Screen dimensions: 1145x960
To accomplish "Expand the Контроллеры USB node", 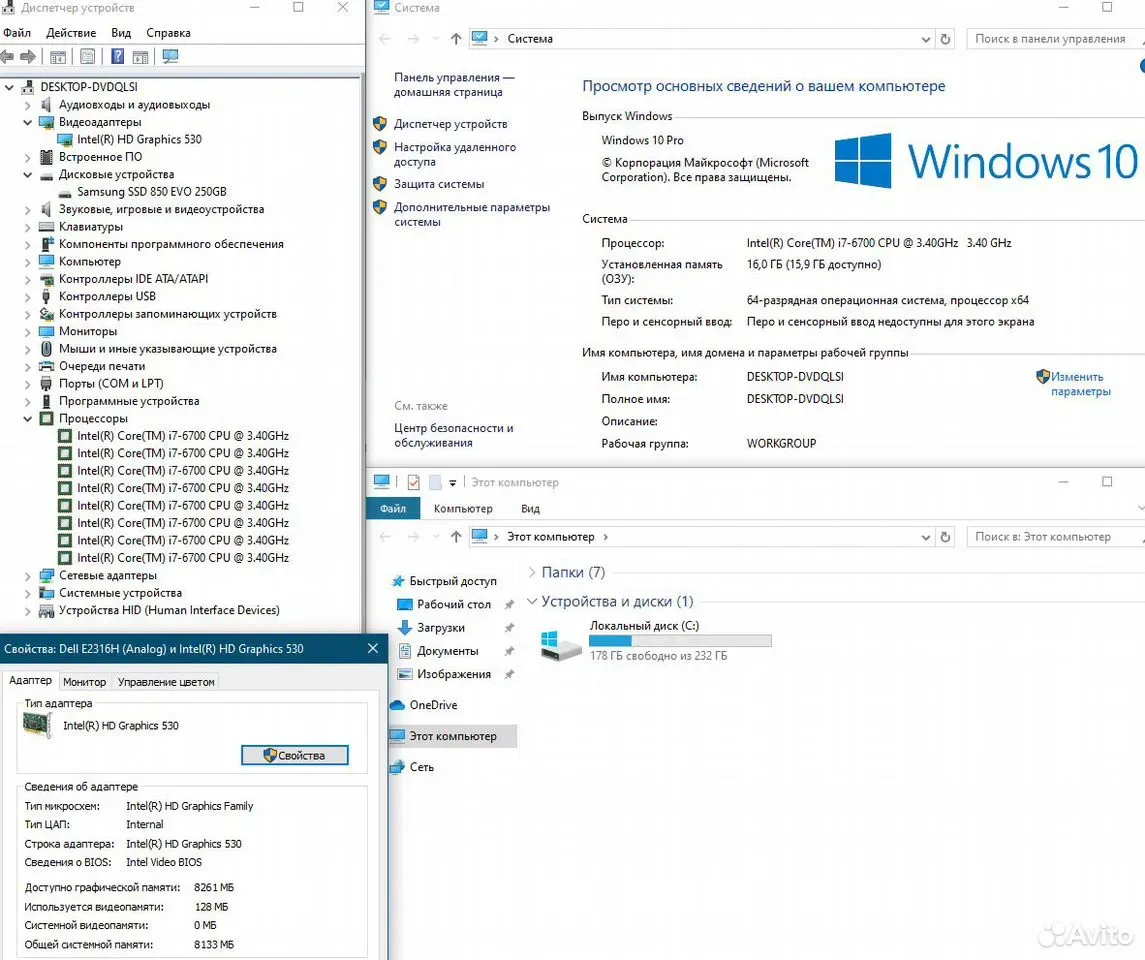I will 28,296.
